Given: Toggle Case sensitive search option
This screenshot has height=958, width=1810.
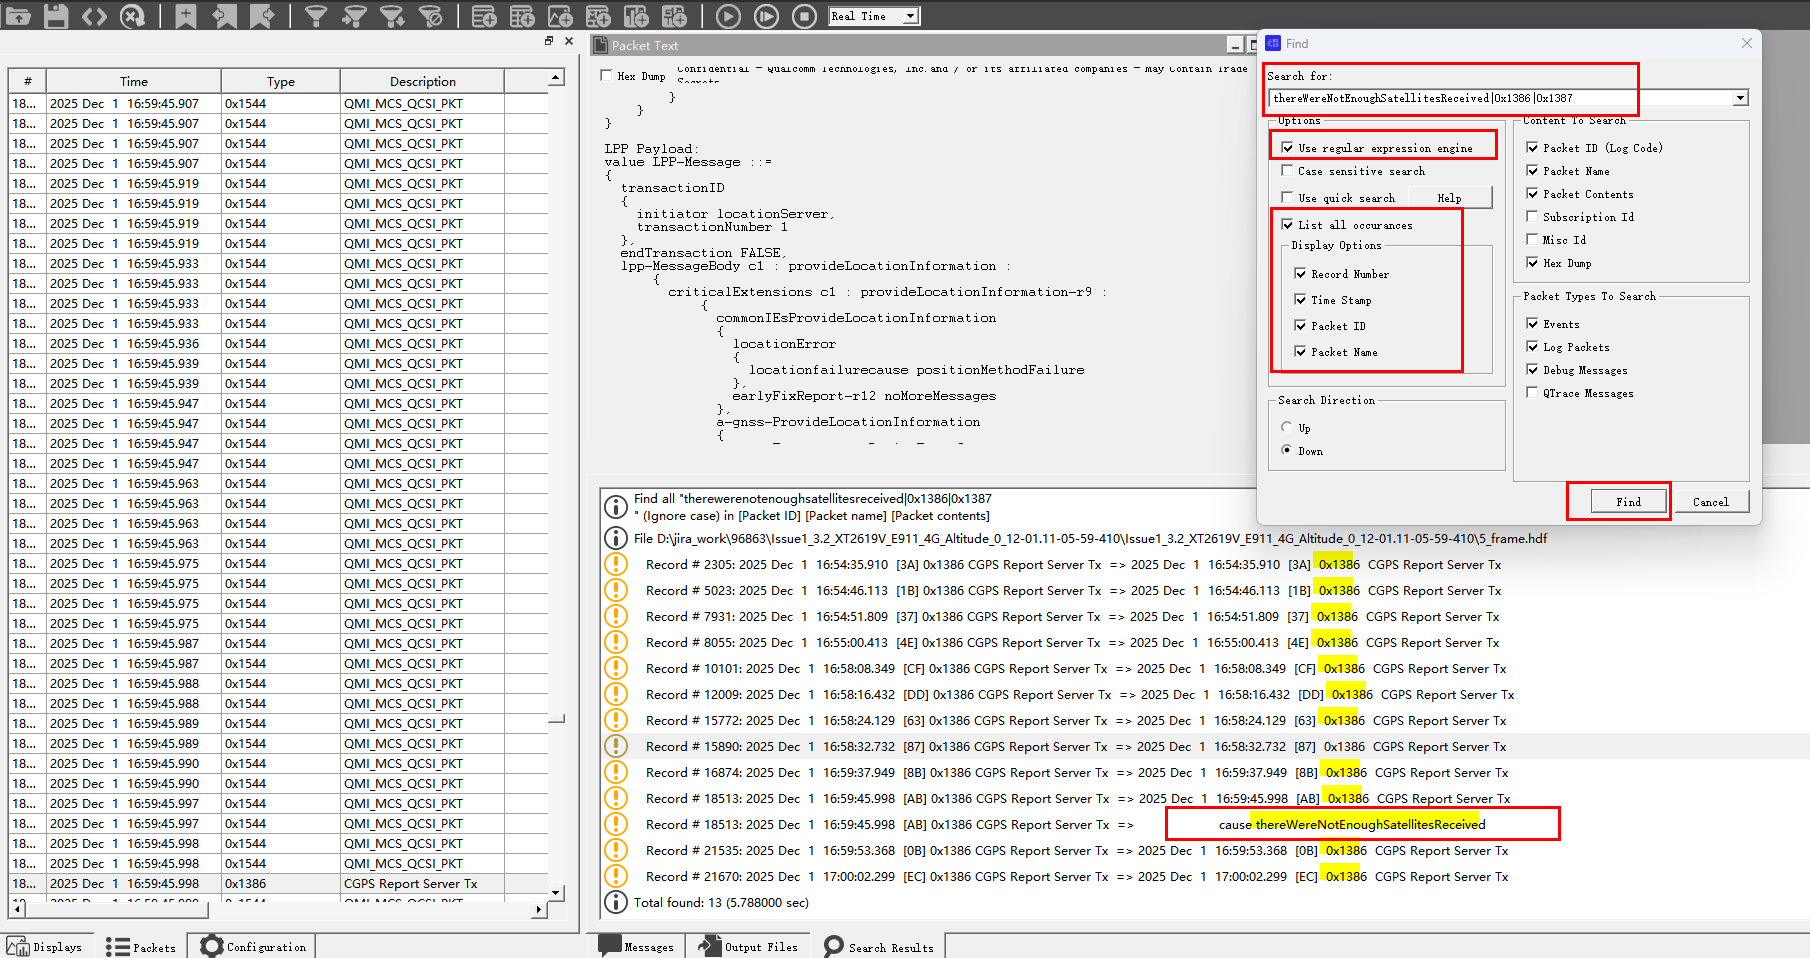Looking at the screenshot, I should [x=1288, y=171].
